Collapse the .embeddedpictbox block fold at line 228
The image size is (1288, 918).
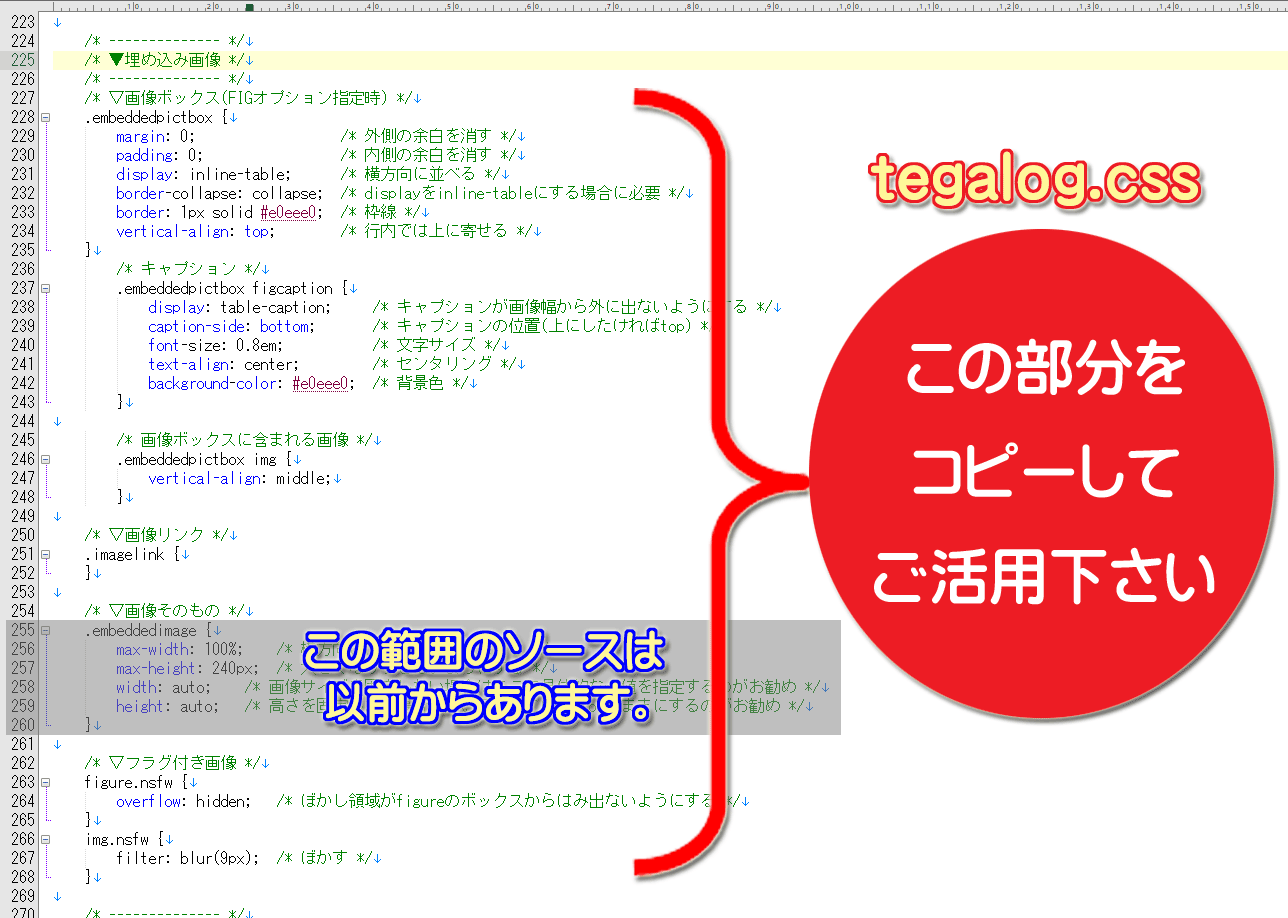(46, 118)
